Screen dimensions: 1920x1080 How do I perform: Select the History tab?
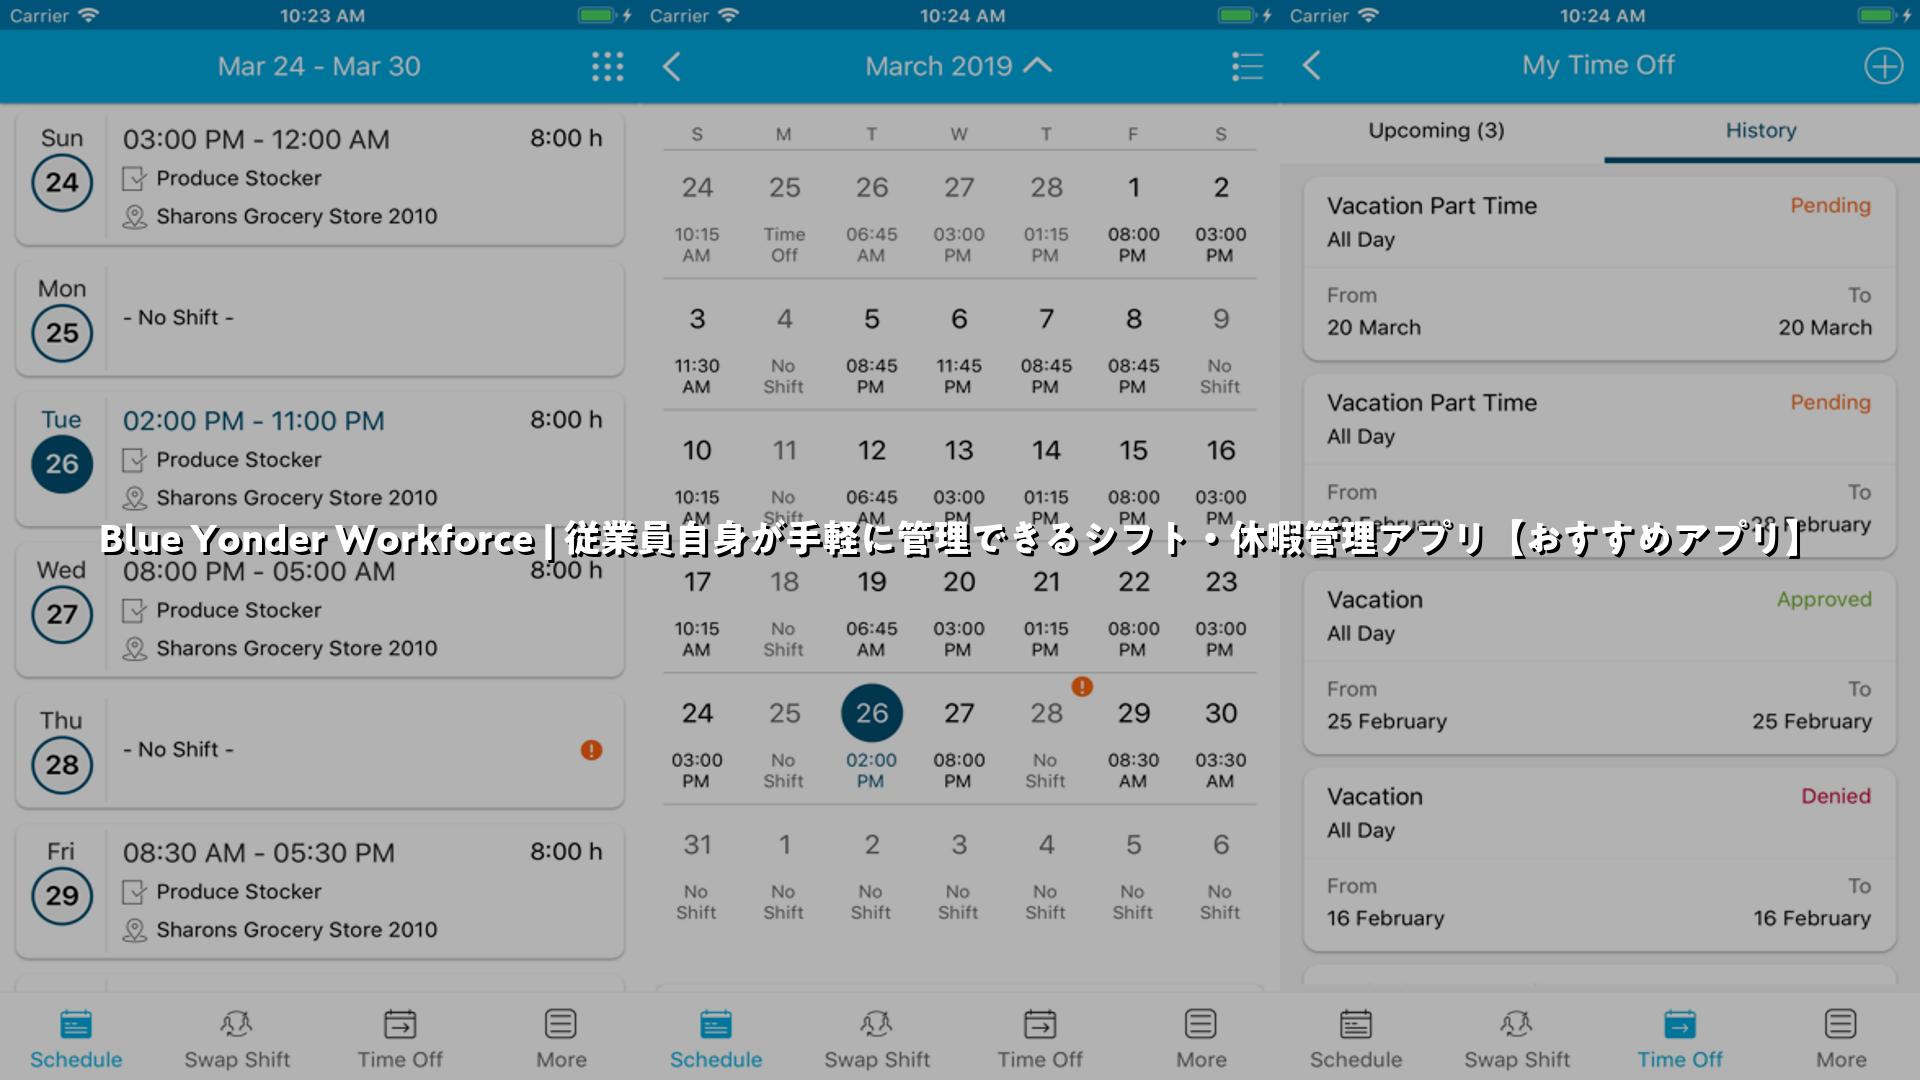pos(1761,131)
